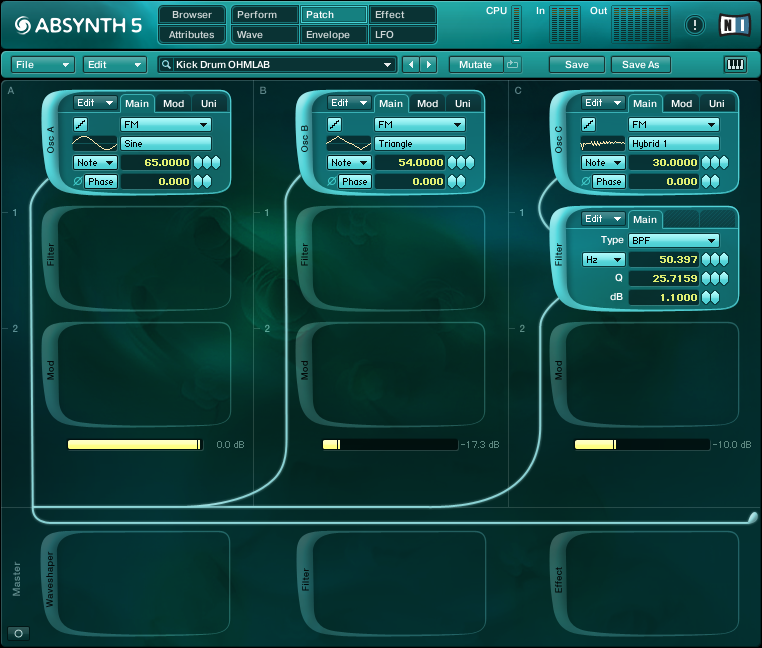Image resolution: width=762 pixels, height=648 pixels.
Task: Toggle Osc B Phase button
Action: (355, 181)
